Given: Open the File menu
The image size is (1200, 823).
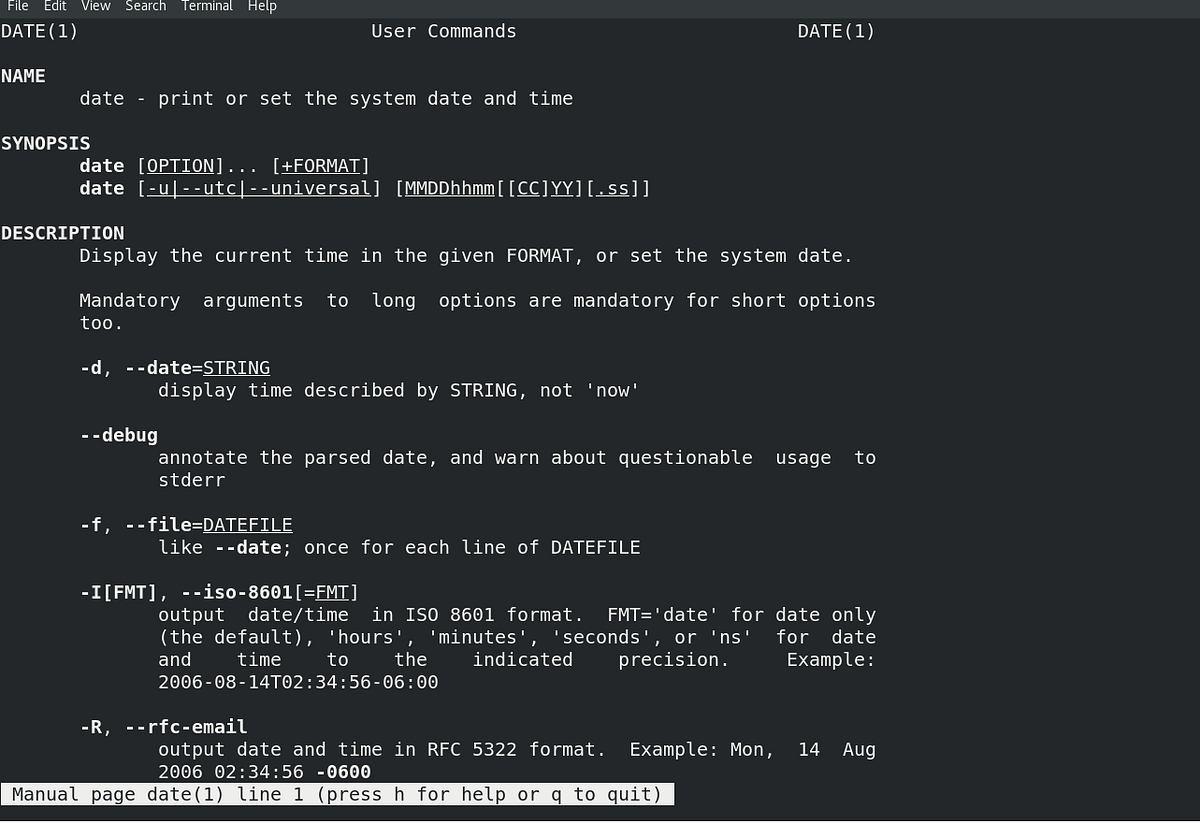Looking at the screenshot, I should click(x=17, y=7).
